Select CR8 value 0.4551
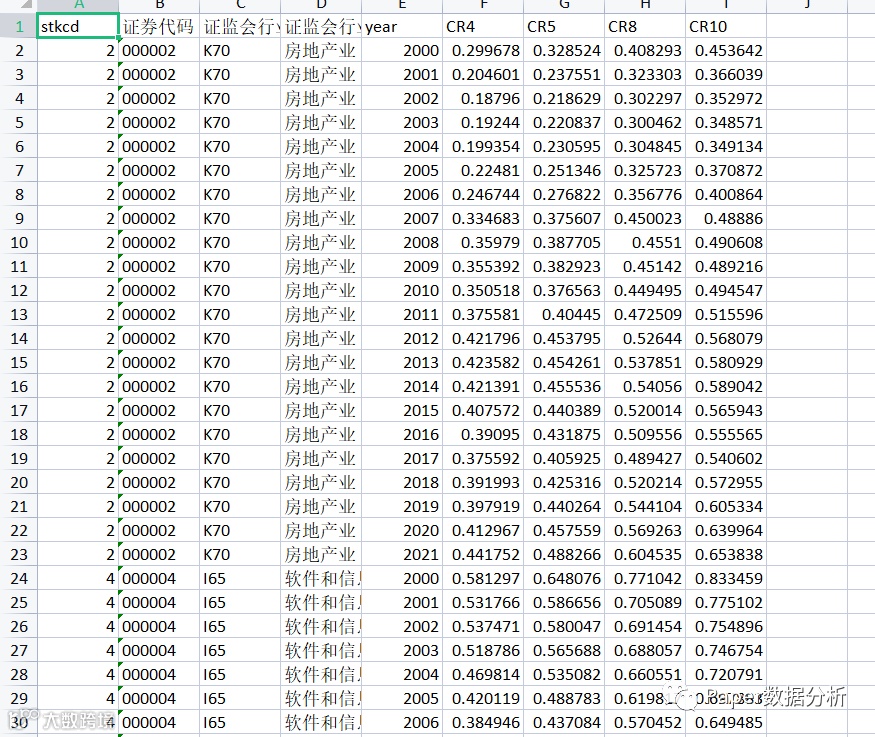Viewport: 875px width, 737px height. pos(645,242)
